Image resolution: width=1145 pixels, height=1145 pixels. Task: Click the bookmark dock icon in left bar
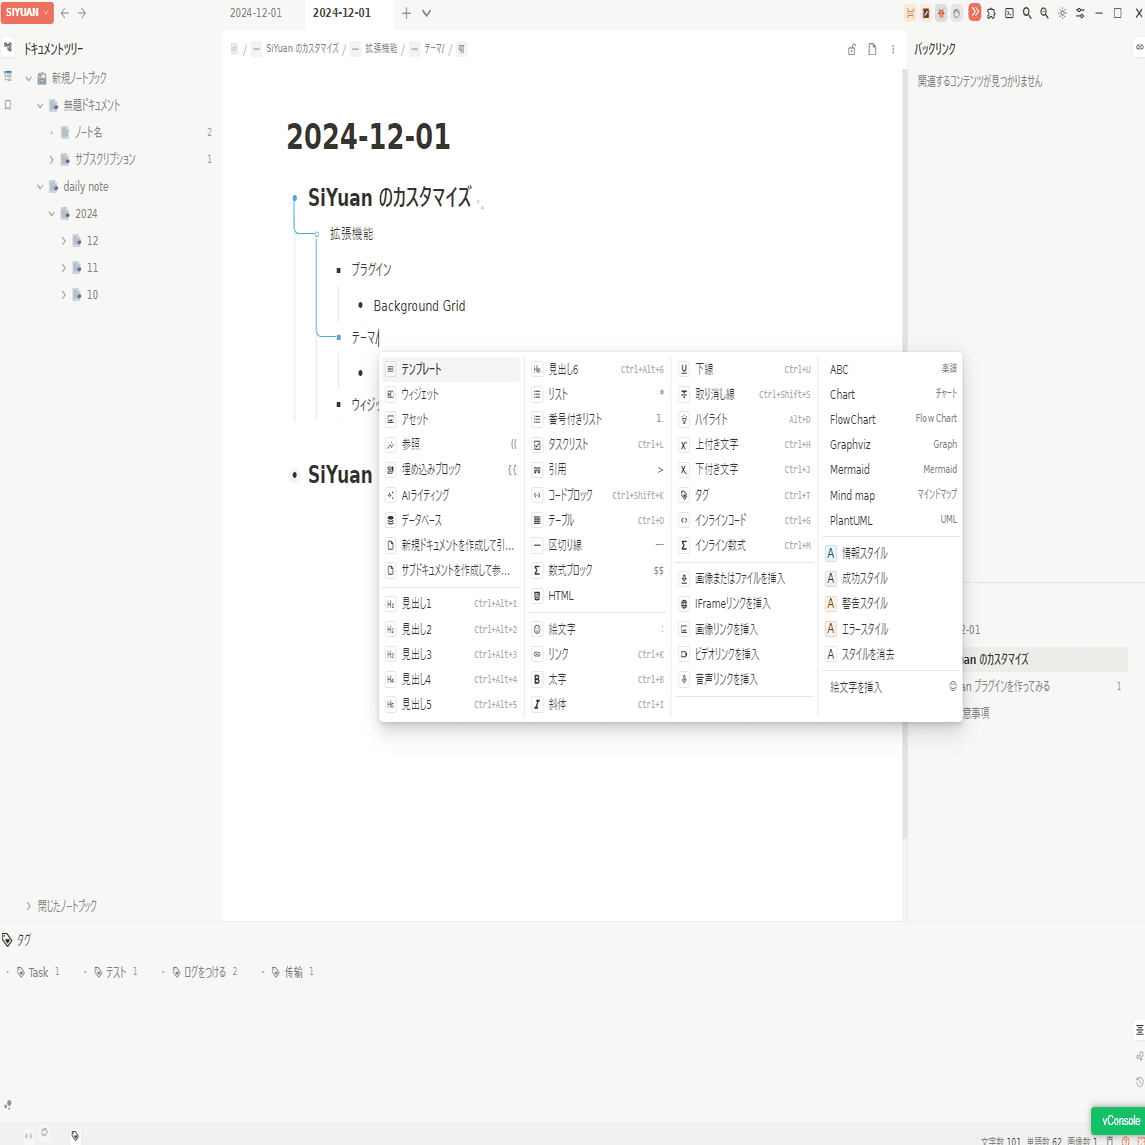coord(8,105)
